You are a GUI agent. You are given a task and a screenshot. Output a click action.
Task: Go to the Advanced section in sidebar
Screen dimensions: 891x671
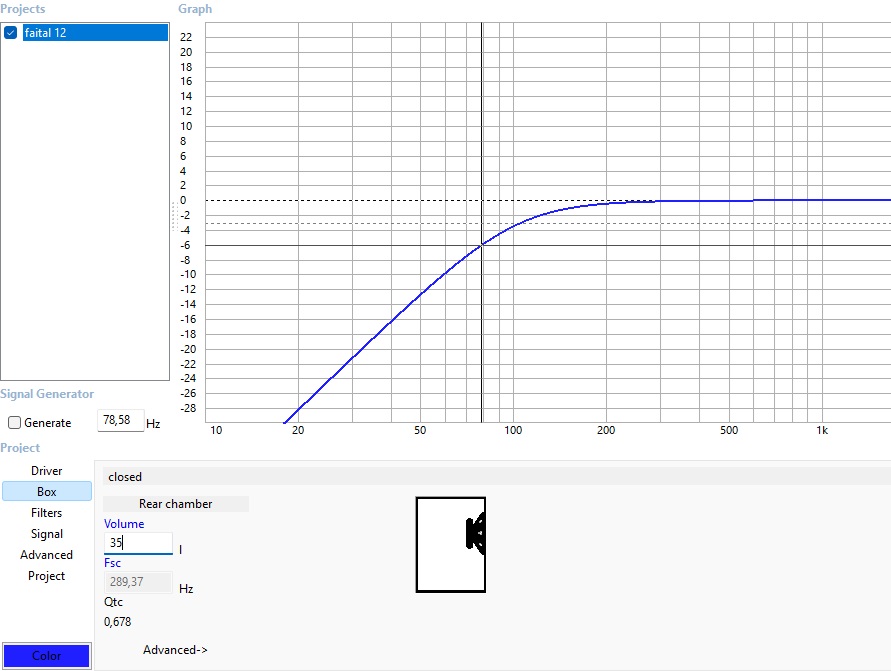pyautogui.click(x=47, y=555)
